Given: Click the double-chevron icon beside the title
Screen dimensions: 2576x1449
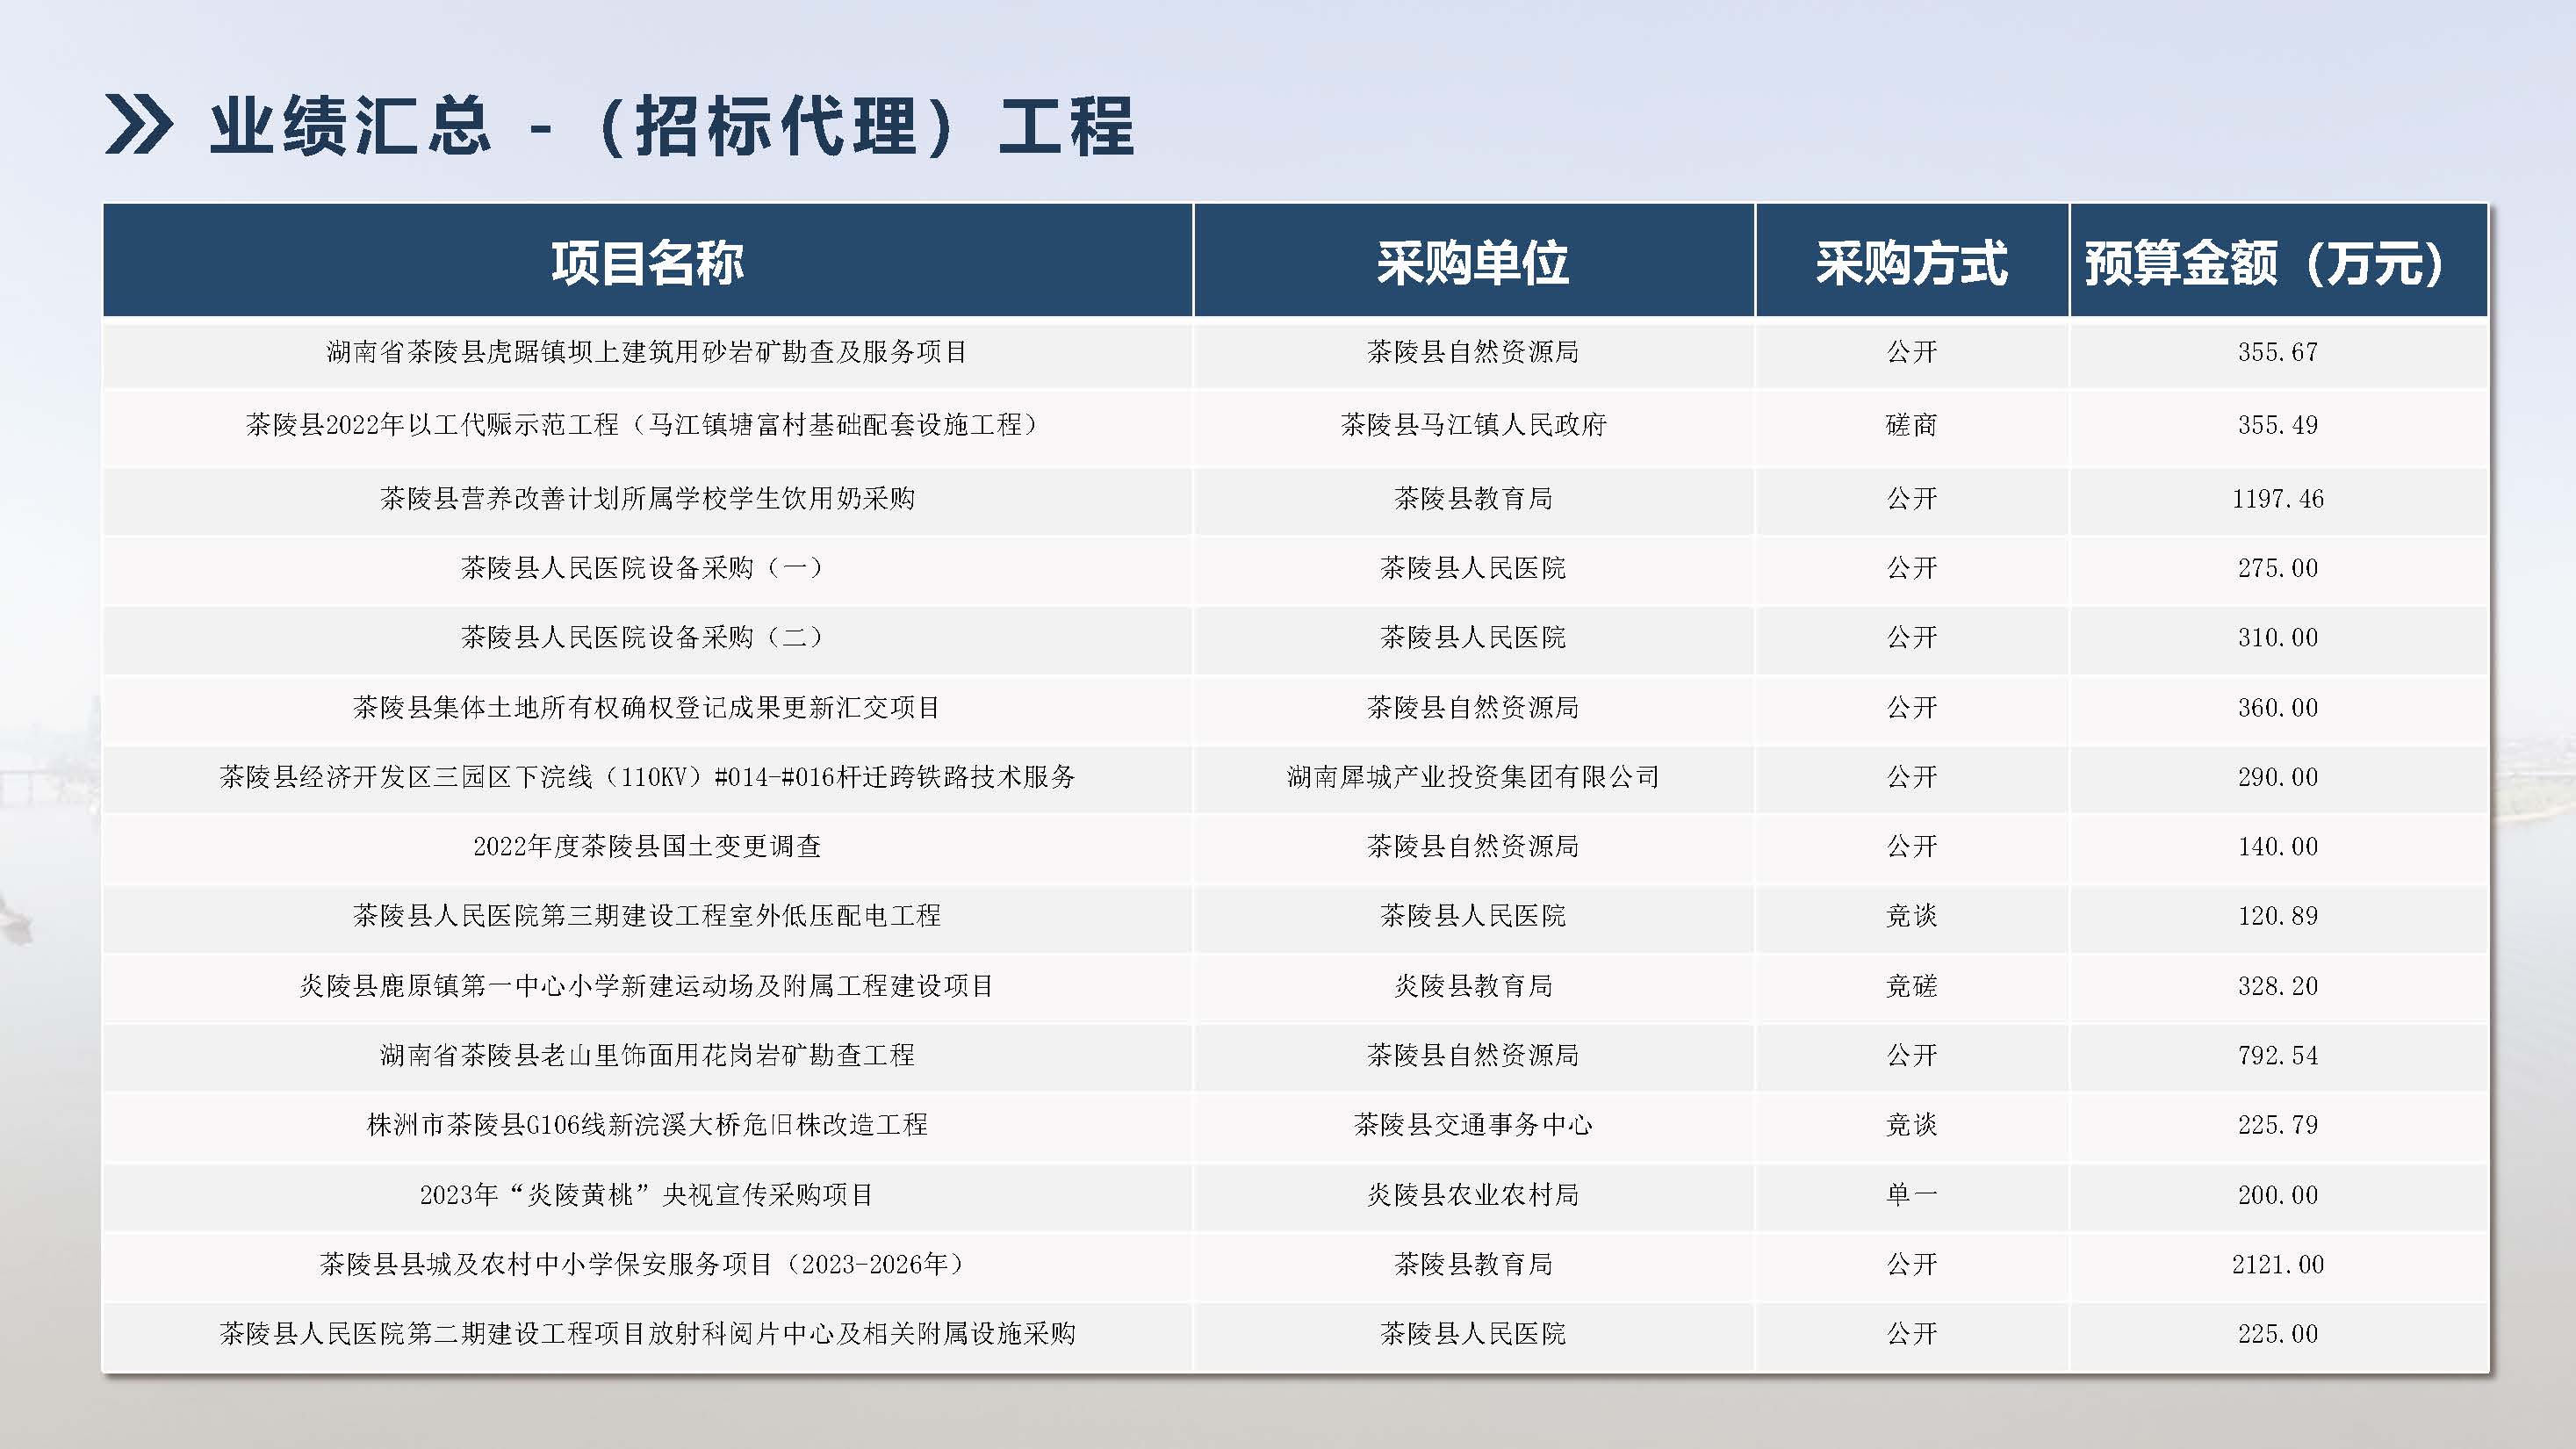Looking at the screenshot, I should pos(138,125).
